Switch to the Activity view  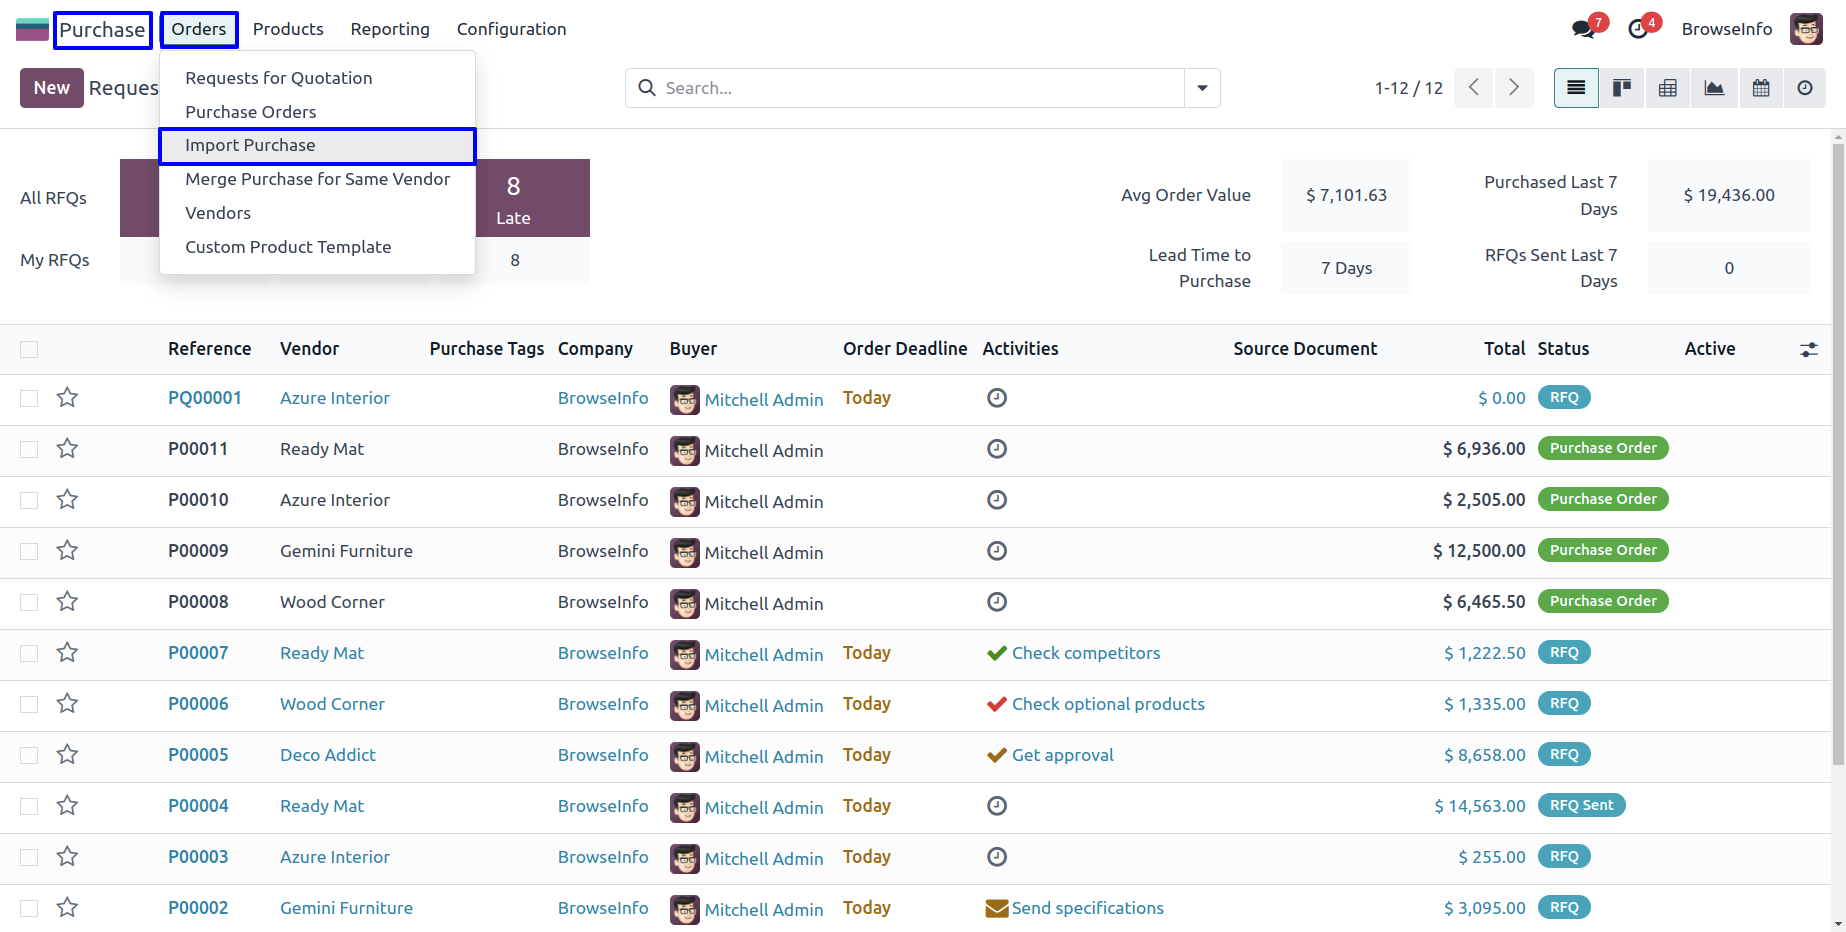pos(1805,88)
